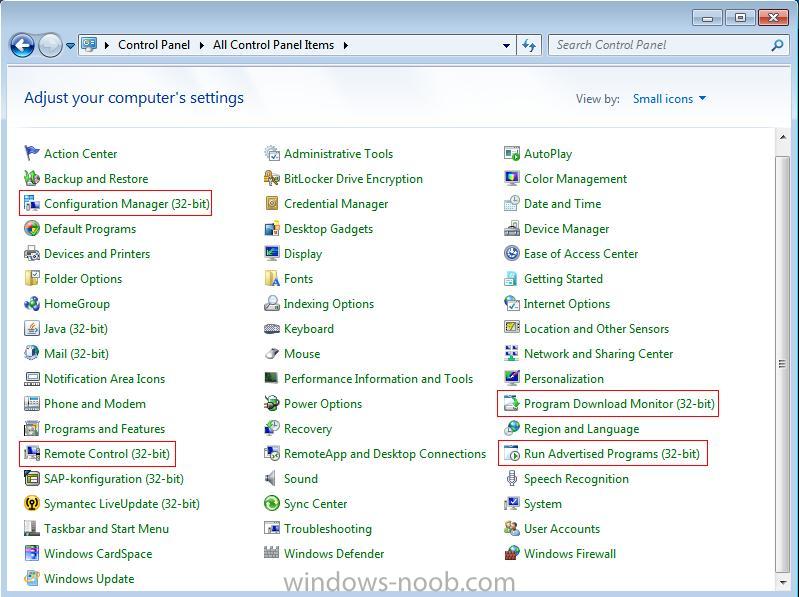Screen dimensions: 799x597
Task: Open the Programs and Features link
Action: [x=104, y=428]
